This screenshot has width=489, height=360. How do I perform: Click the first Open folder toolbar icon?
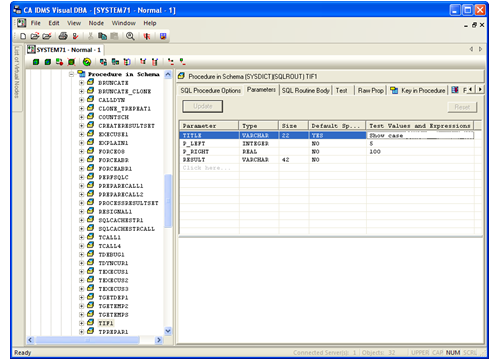tap(35, 36)
